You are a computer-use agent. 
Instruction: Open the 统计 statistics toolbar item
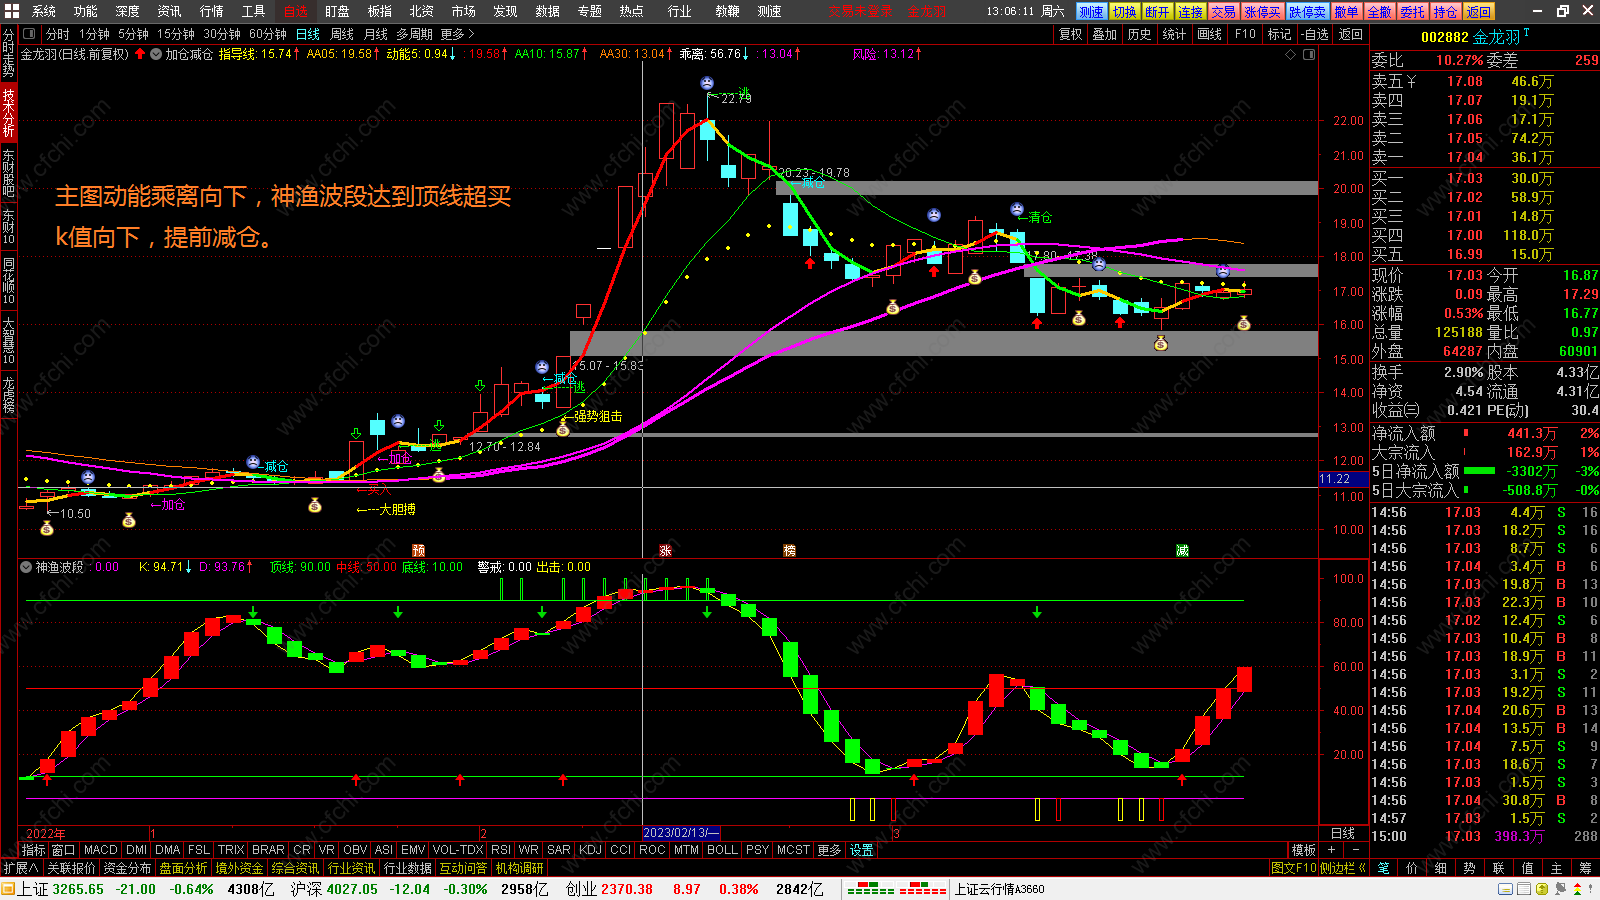point(1174,34)
